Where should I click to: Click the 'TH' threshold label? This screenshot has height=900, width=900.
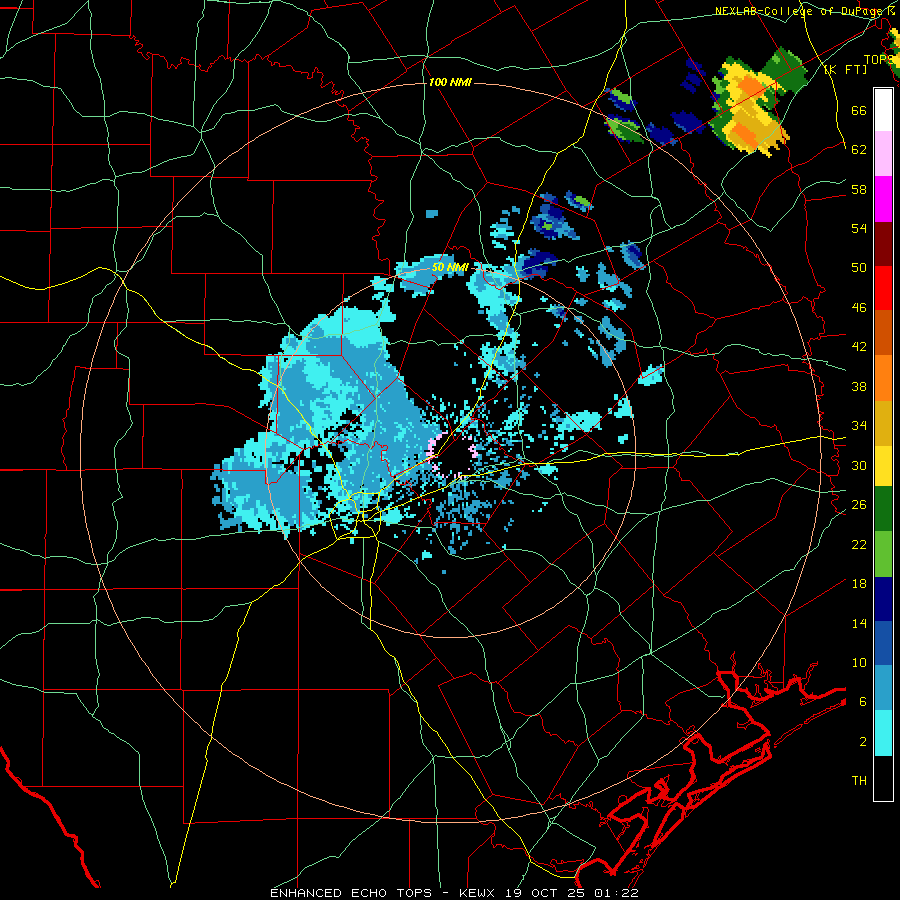coord(859,781)
